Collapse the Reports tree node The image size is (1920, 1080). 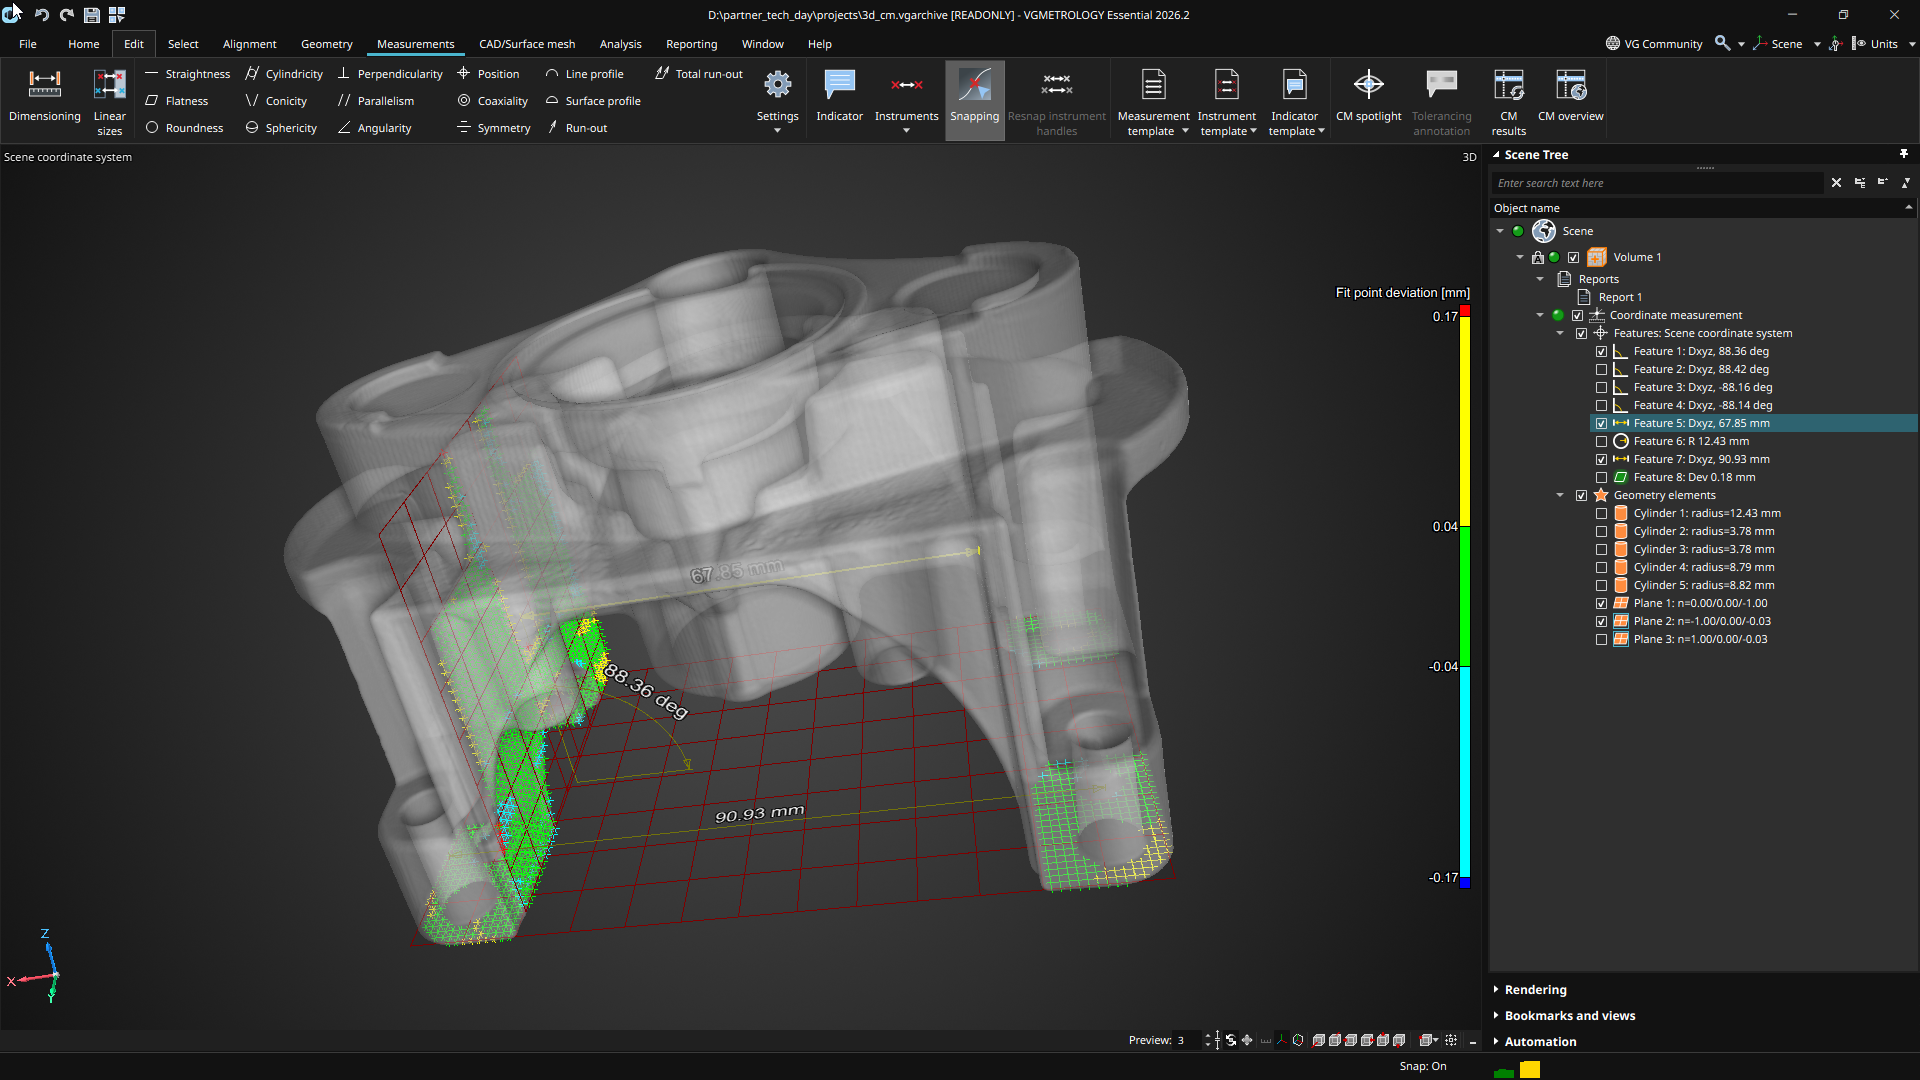(1540, 280)
